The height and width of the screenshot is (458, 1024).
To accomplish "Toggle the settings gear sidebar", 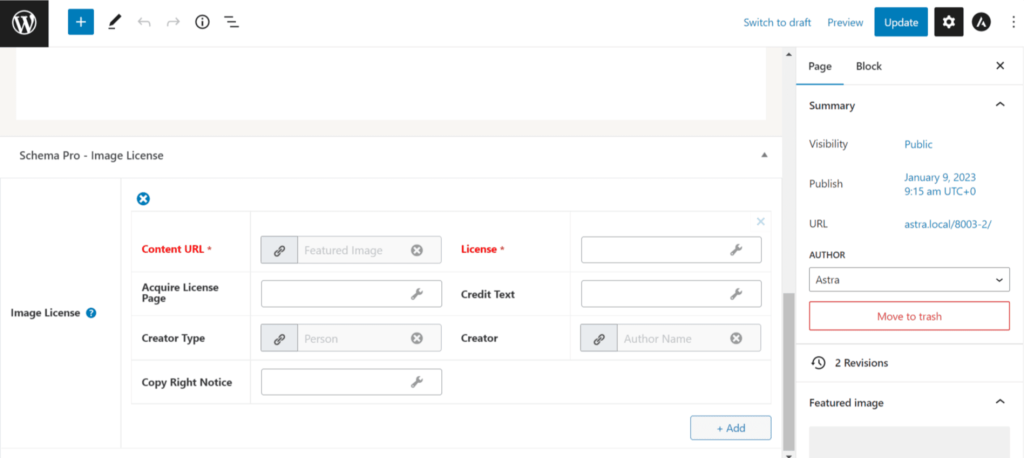I will (948, 22).
